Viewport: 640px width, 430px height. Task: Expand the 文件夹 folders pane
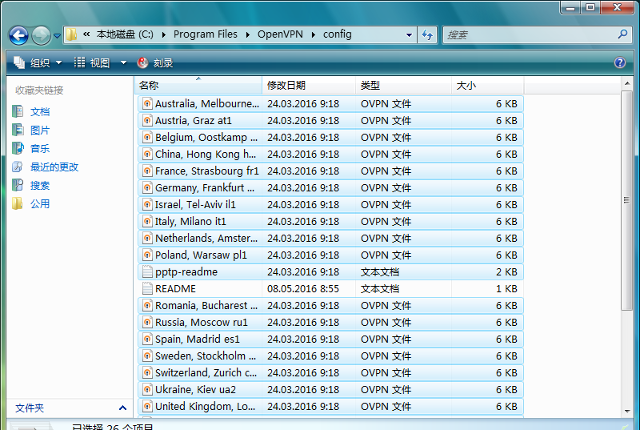point(122,408)
